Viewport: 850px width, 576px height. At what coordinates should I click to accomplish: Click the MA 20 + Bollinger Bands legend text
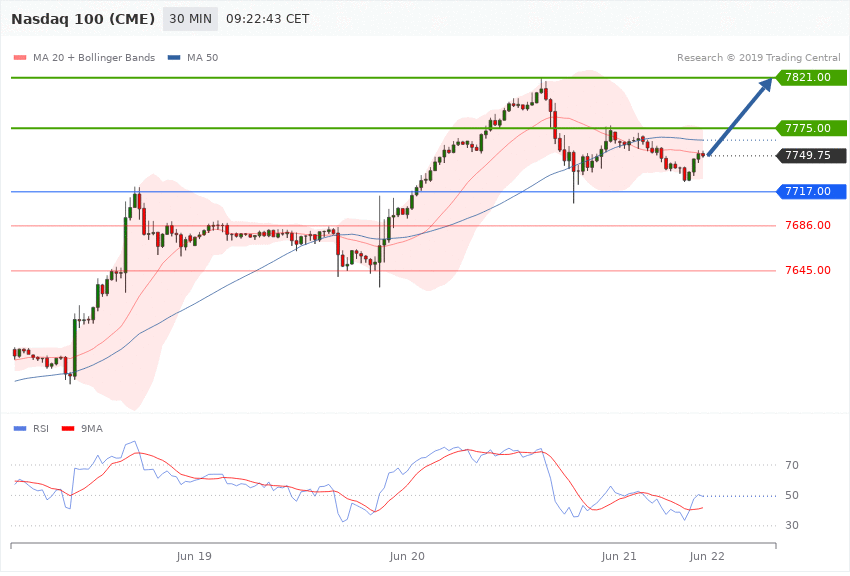coord(94,57)
